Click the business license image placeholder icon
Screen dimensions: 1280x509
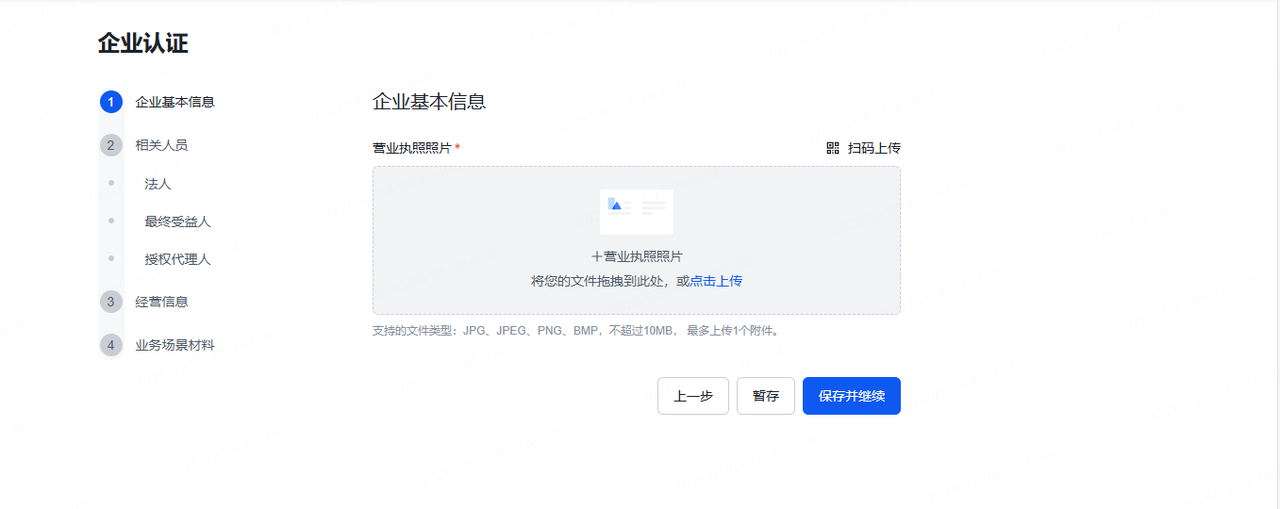click(x=636, y=211)
